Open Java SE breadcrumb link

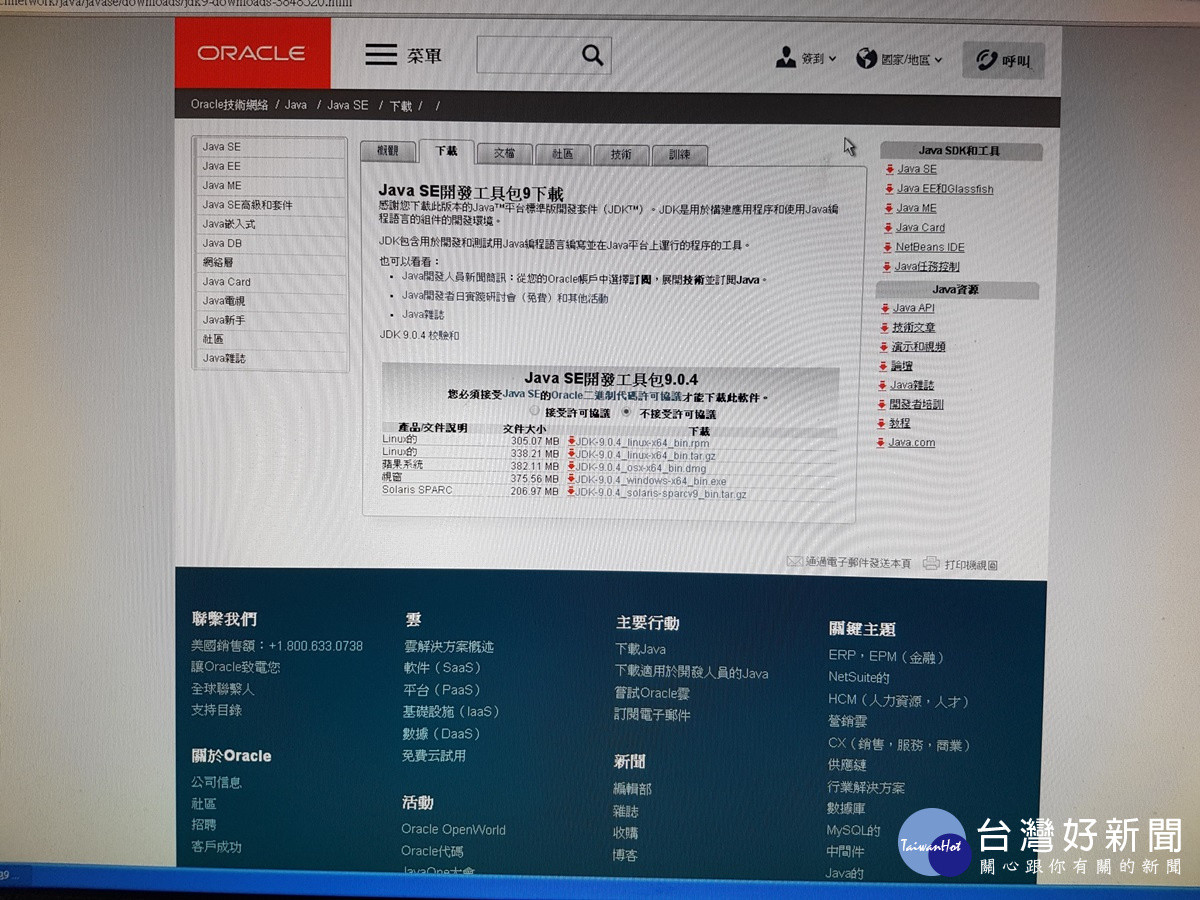pos(348,105)
